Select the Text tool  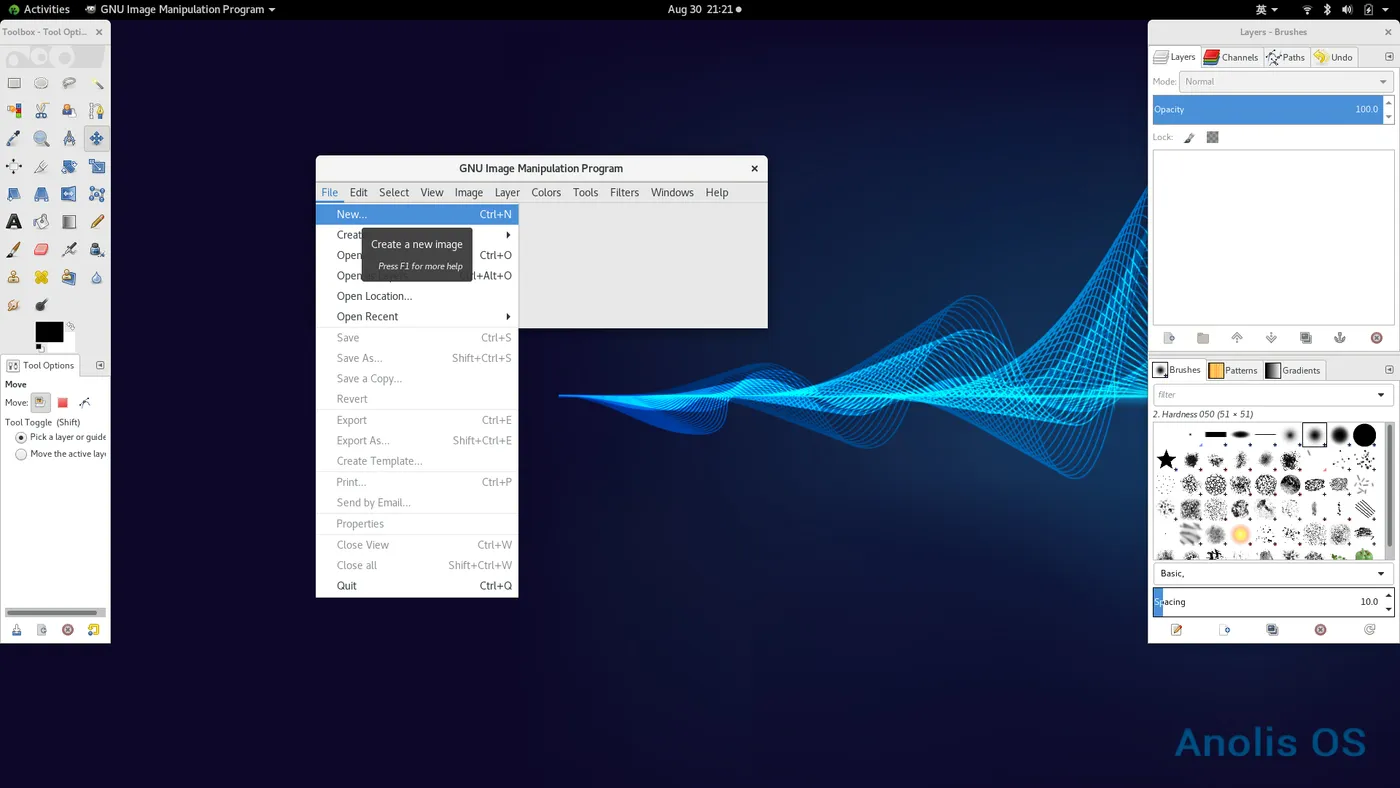pyautogui.click(x=14, y=222)
